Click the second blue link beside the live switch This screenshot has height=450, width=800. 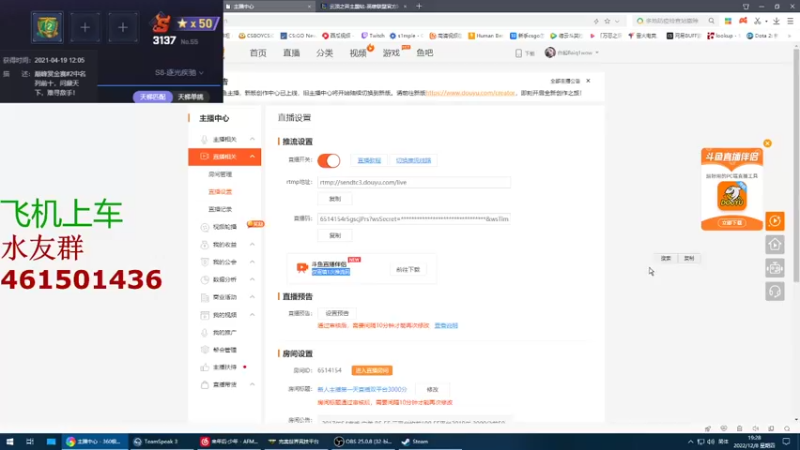(413, 160)
